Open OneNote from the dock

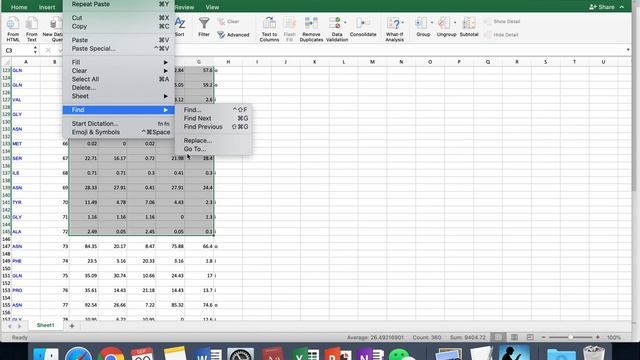coord(370,354)
